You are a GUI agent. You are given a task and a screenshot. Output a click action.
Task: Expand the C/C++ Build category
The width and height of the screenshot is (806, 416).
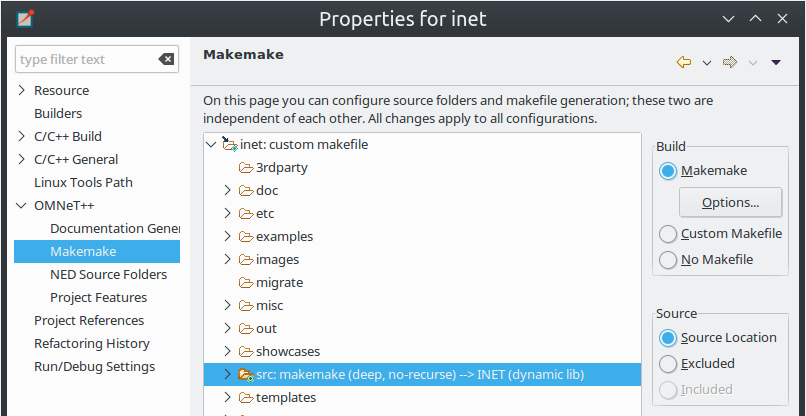coord(21,136)
